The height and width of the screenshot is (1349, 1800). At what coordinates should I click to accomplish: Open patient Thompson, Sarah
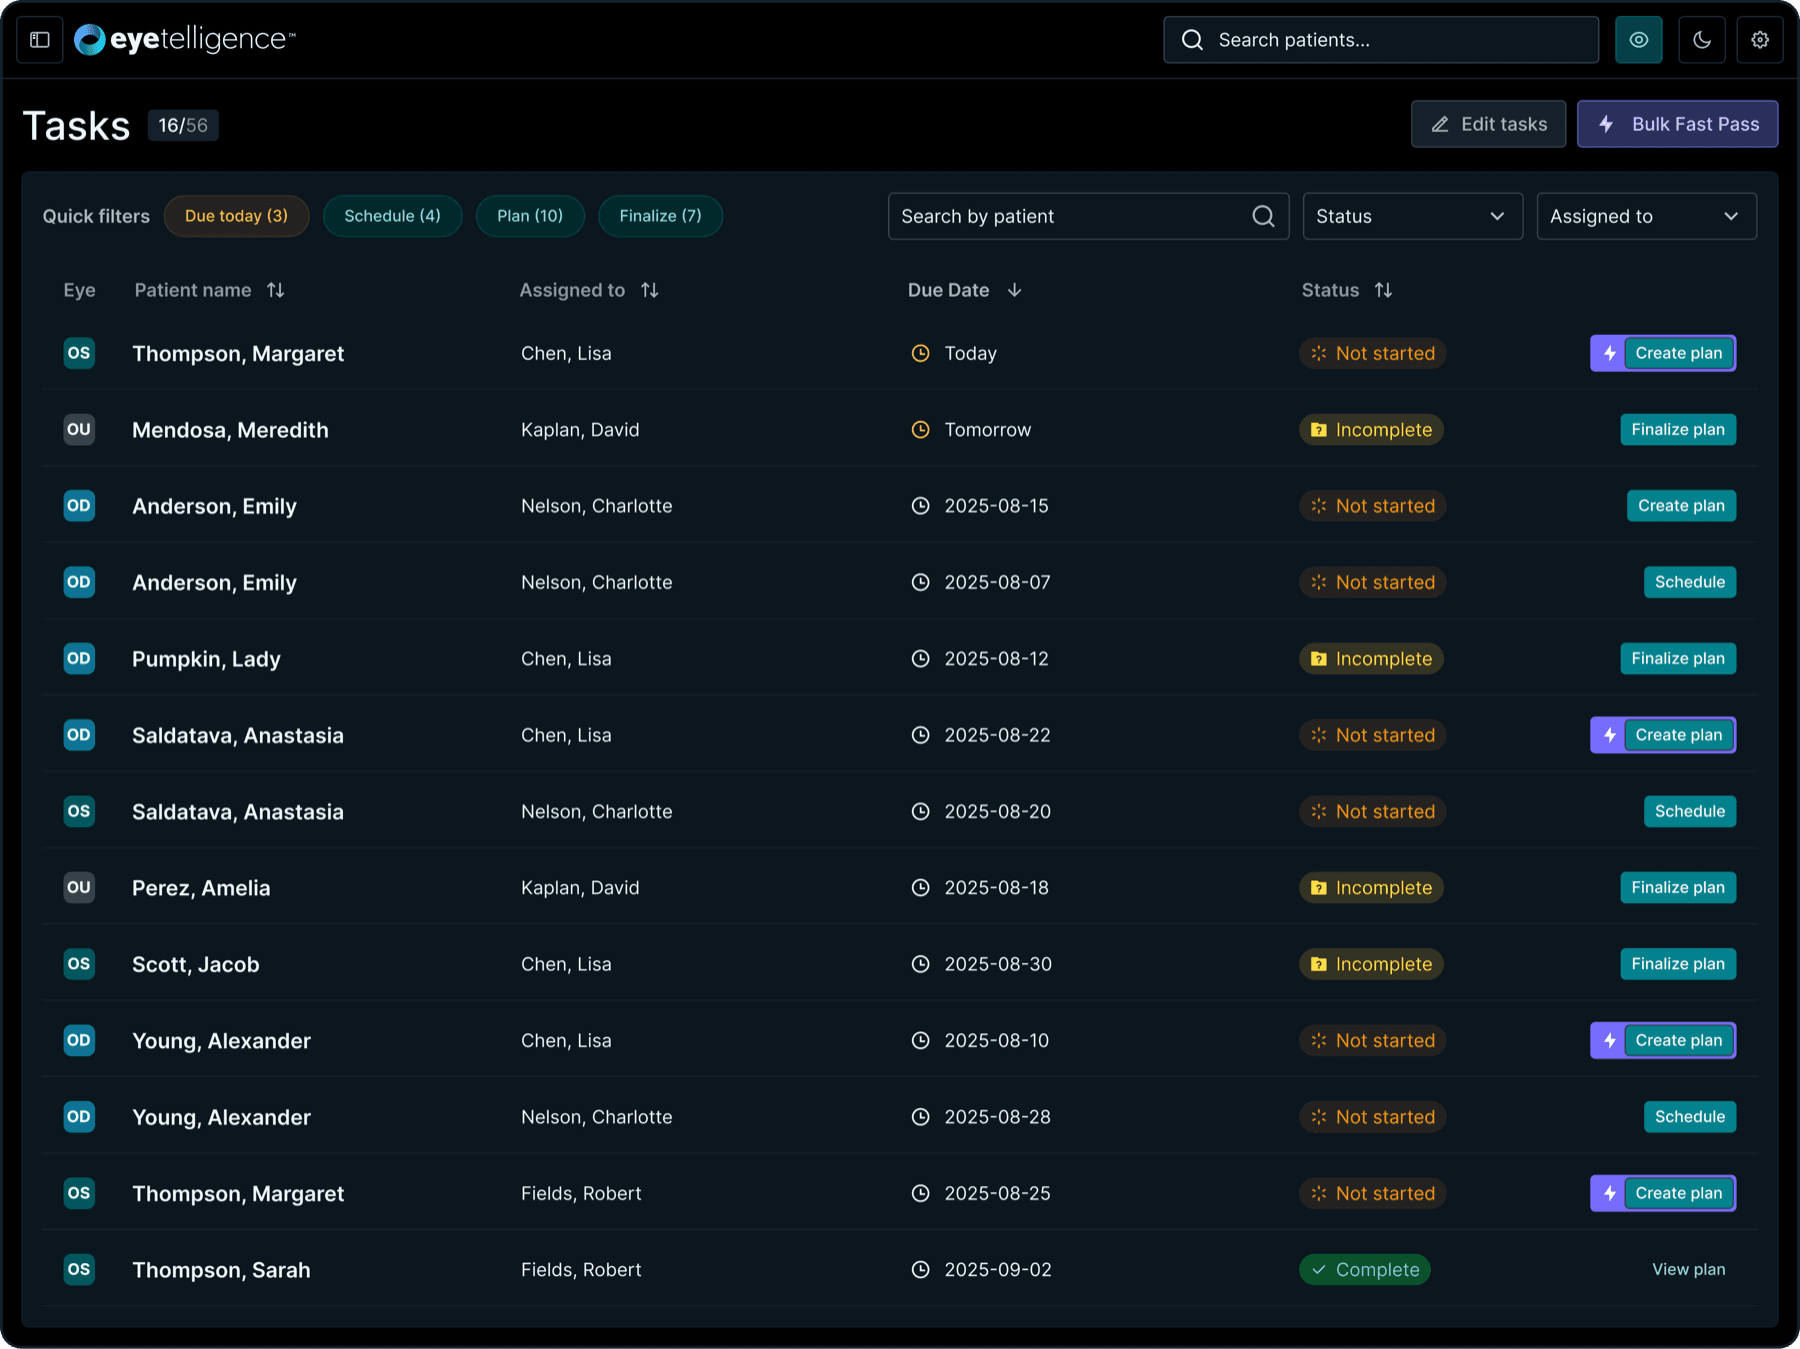221,1270
